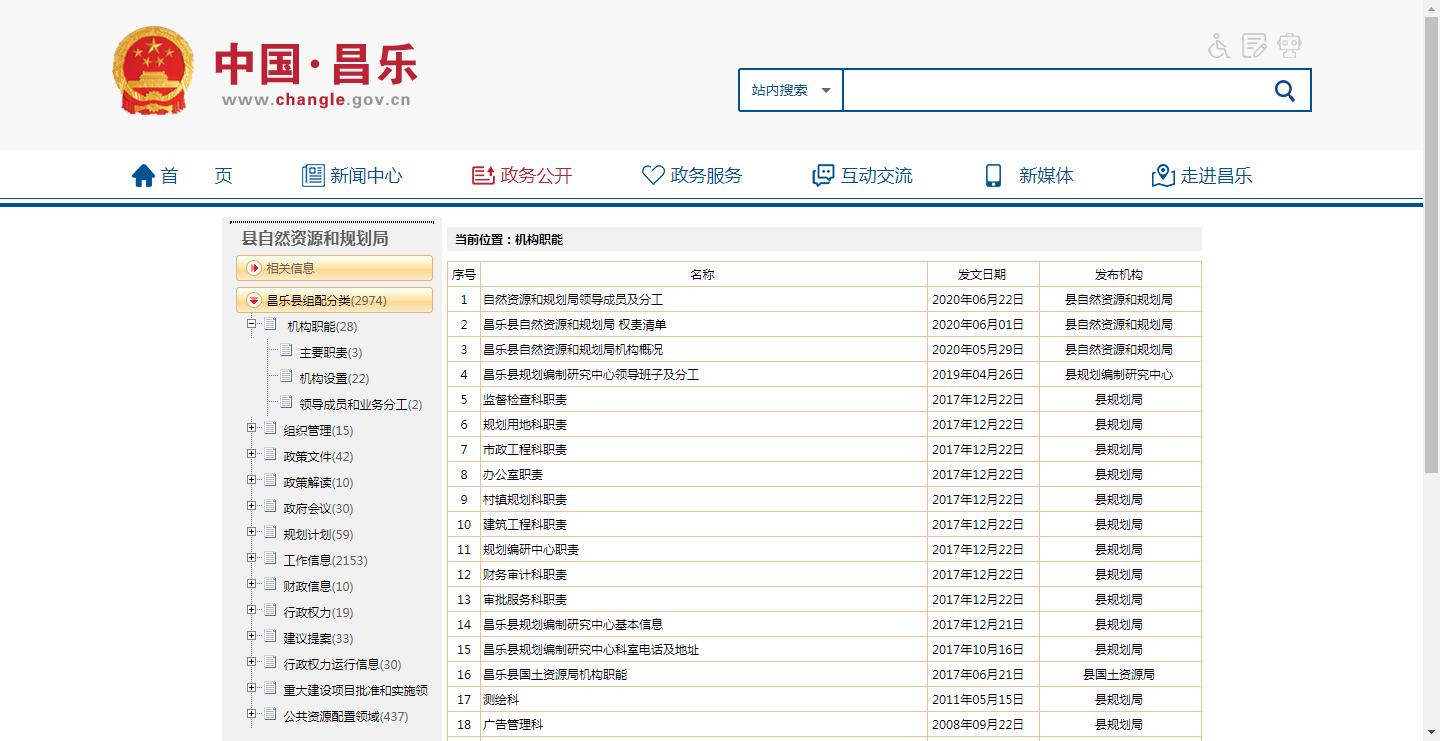Expand the 相关信息 panel header
Screen dimensions: 1440x741
[254, 268]
